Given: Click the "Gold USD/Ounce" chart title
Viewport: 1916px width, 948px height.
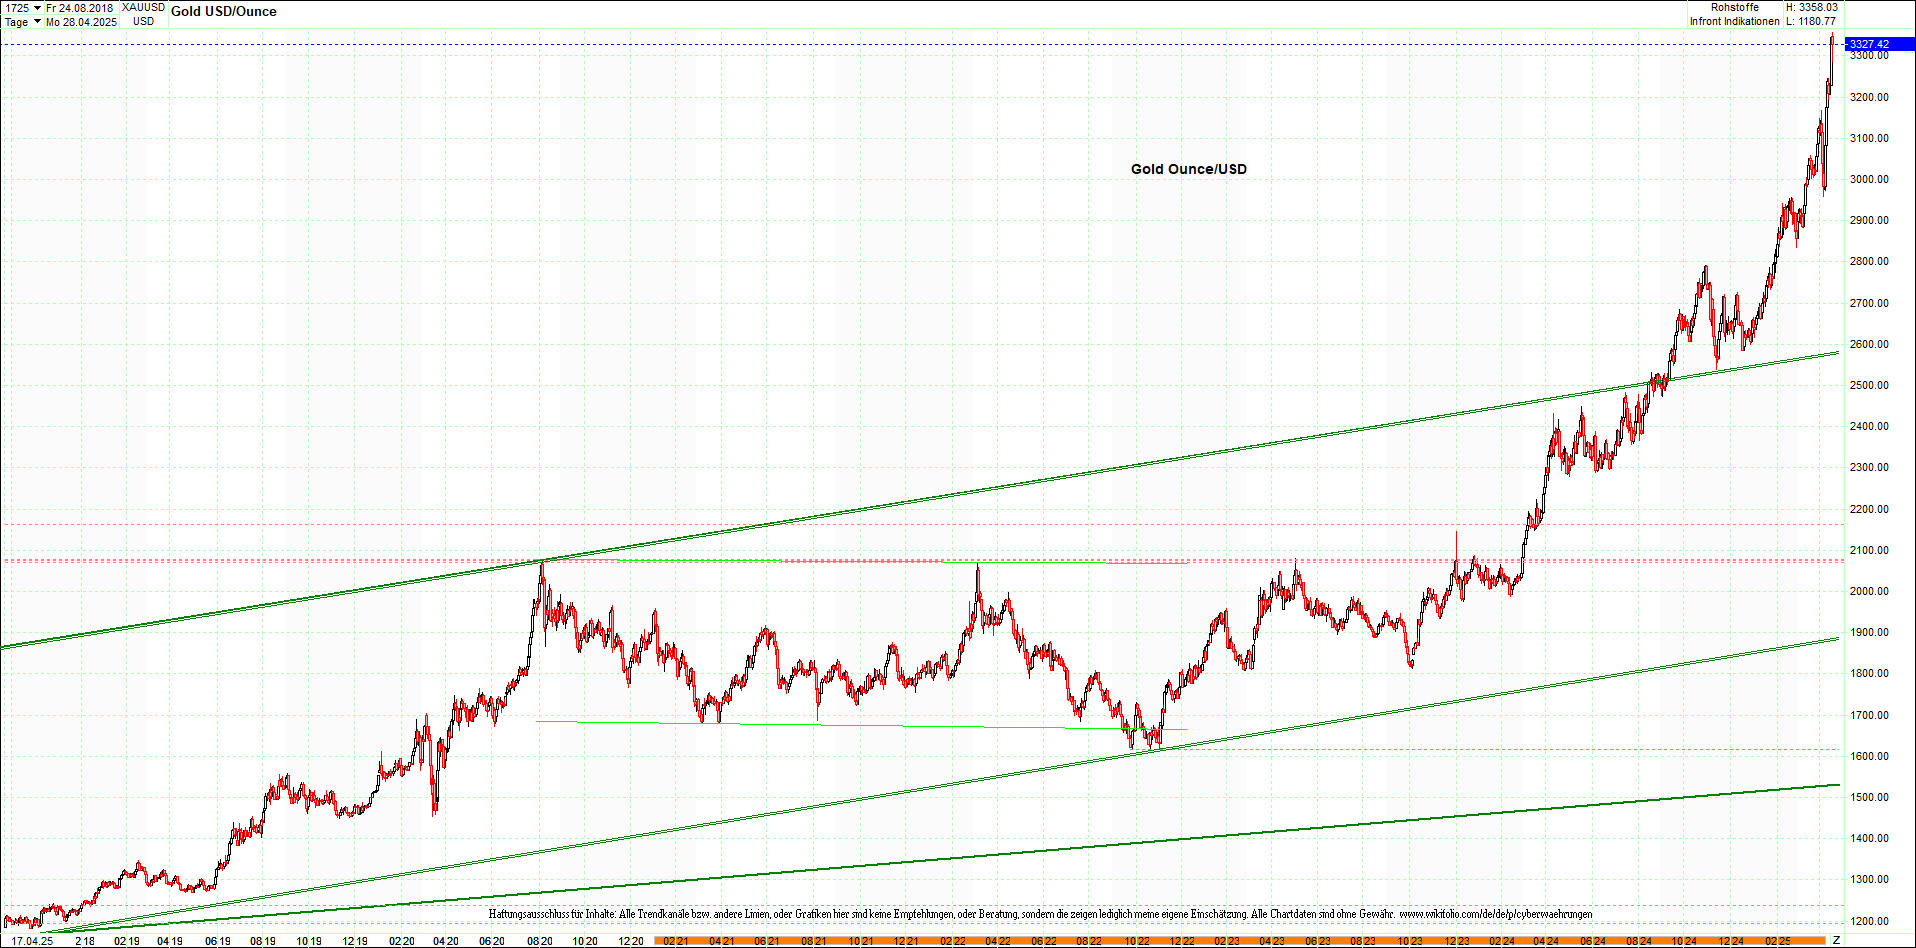Looking at the screenshot, I should point(224,11).
